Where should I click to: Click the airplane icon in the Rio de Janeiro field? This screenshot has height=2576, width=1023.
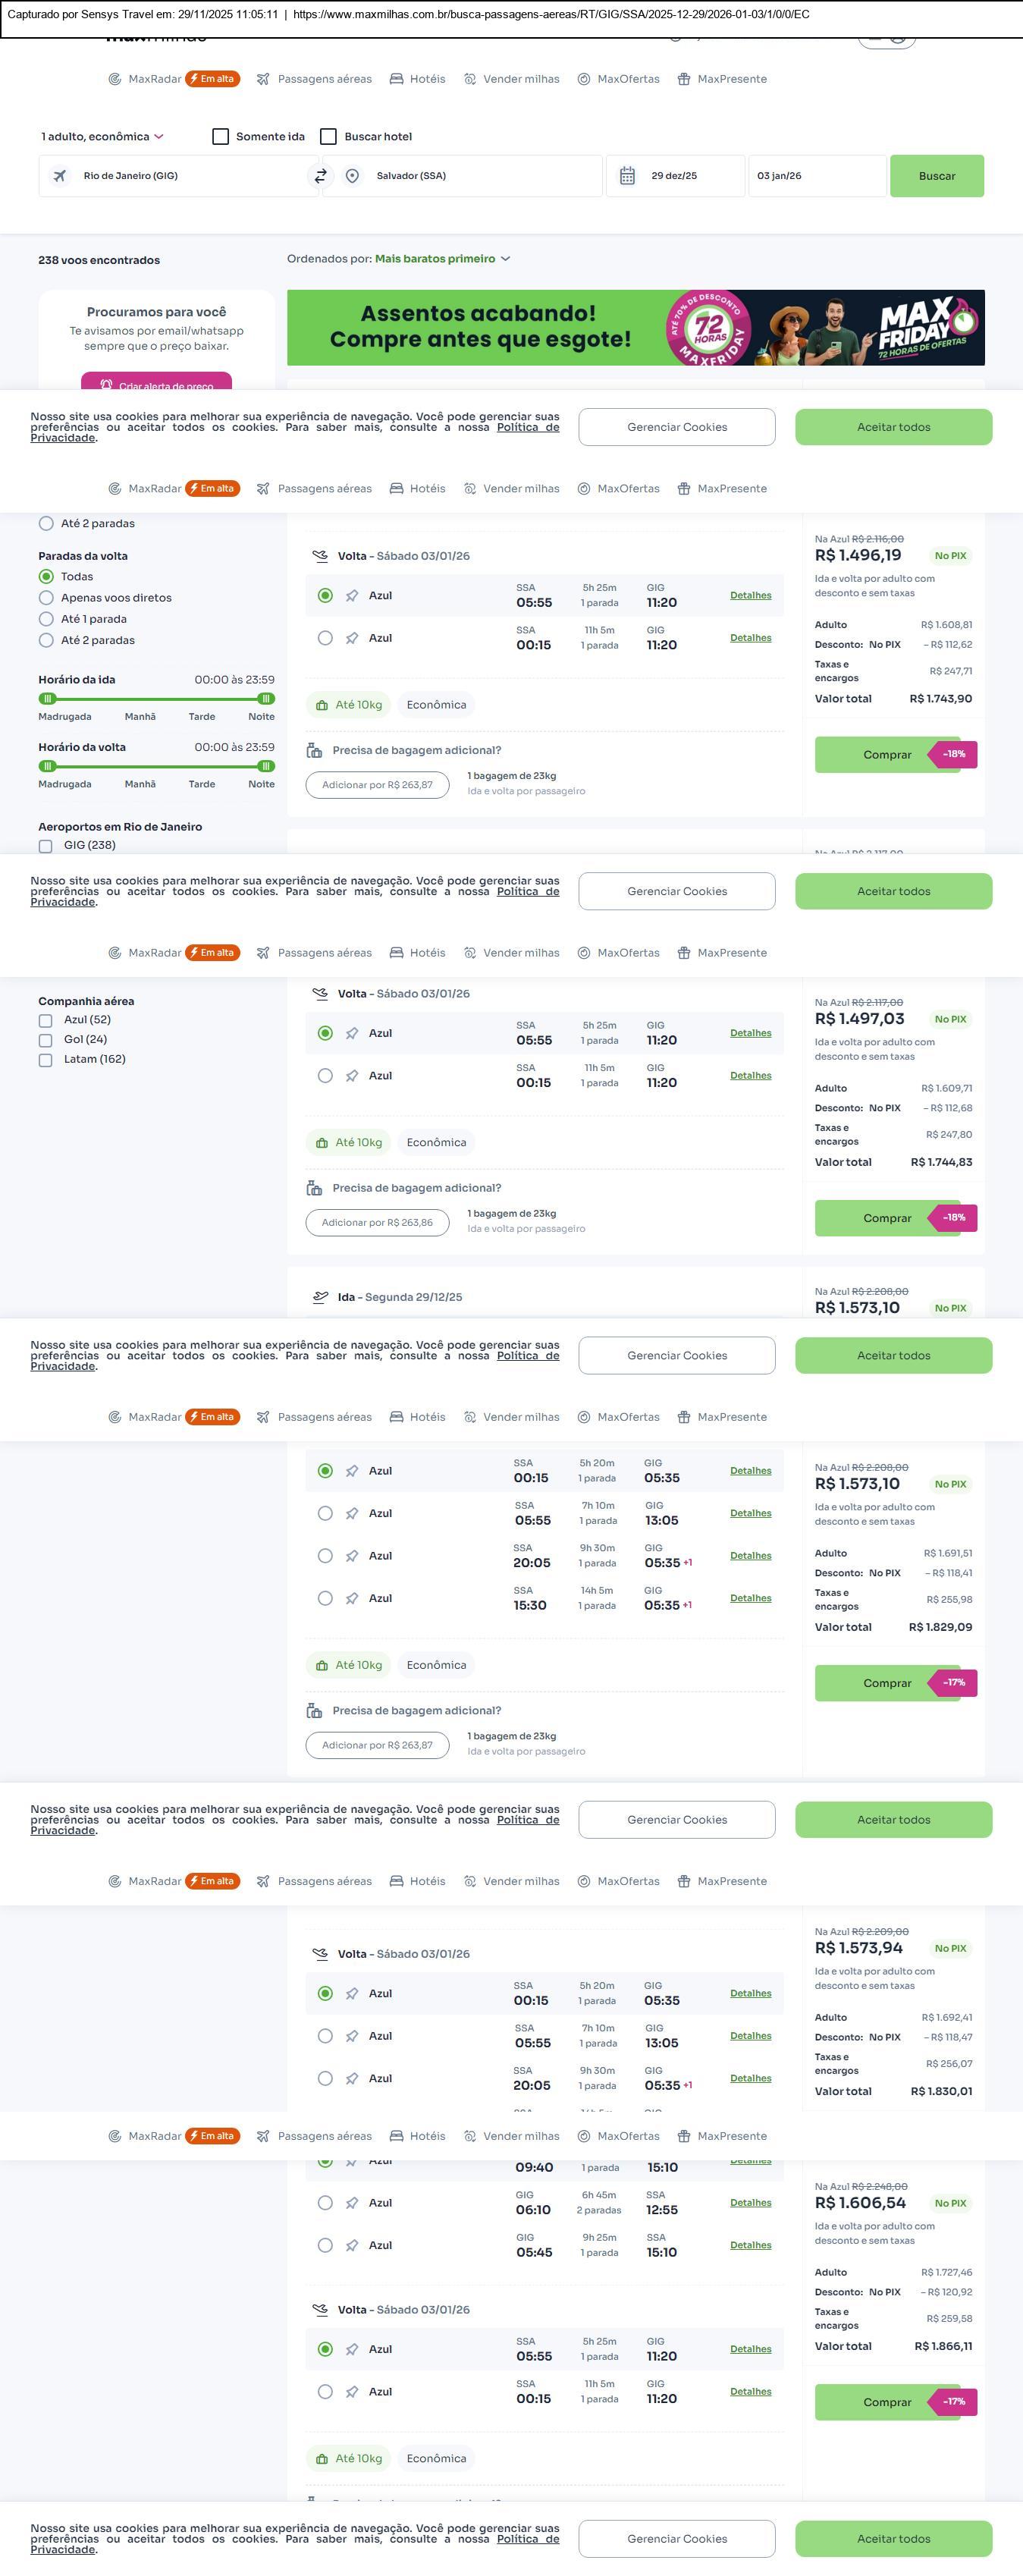(60, 176)
